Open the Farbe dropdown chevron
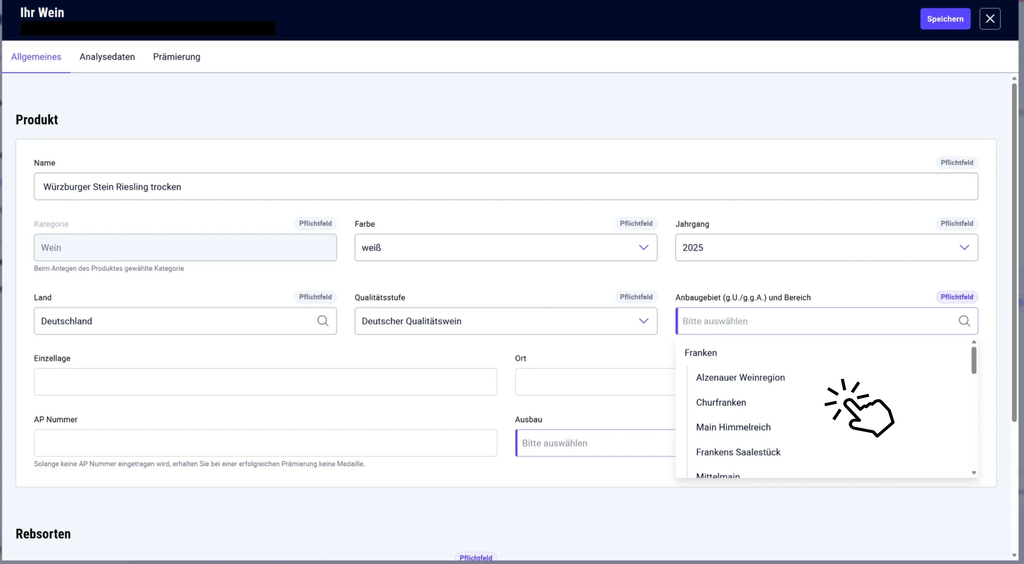 (x=643, y=247)
